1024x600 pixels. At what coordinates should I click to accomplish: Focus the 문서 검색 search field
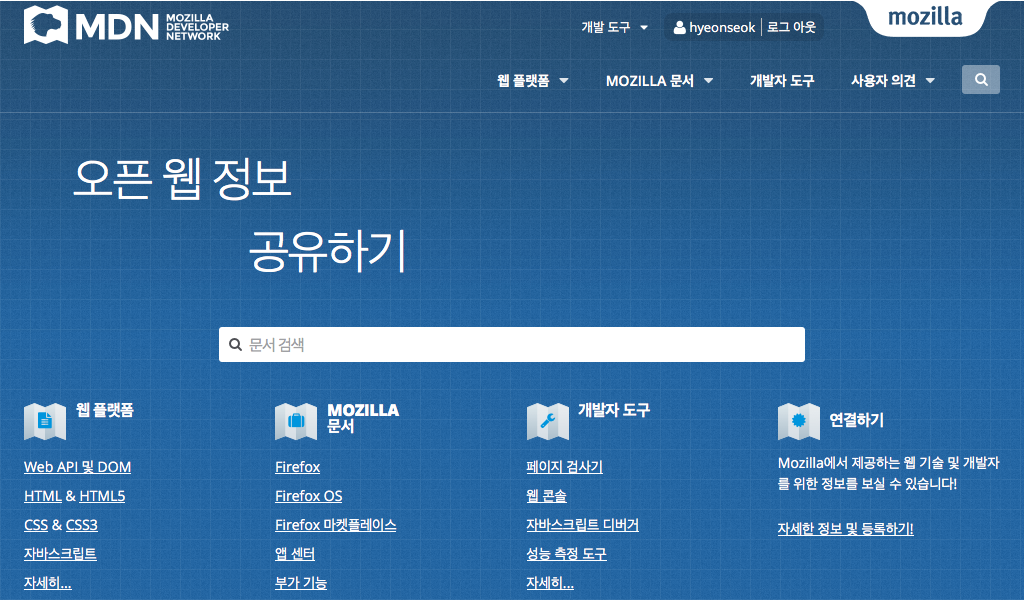pyautogui.click(x=512, y=345)
